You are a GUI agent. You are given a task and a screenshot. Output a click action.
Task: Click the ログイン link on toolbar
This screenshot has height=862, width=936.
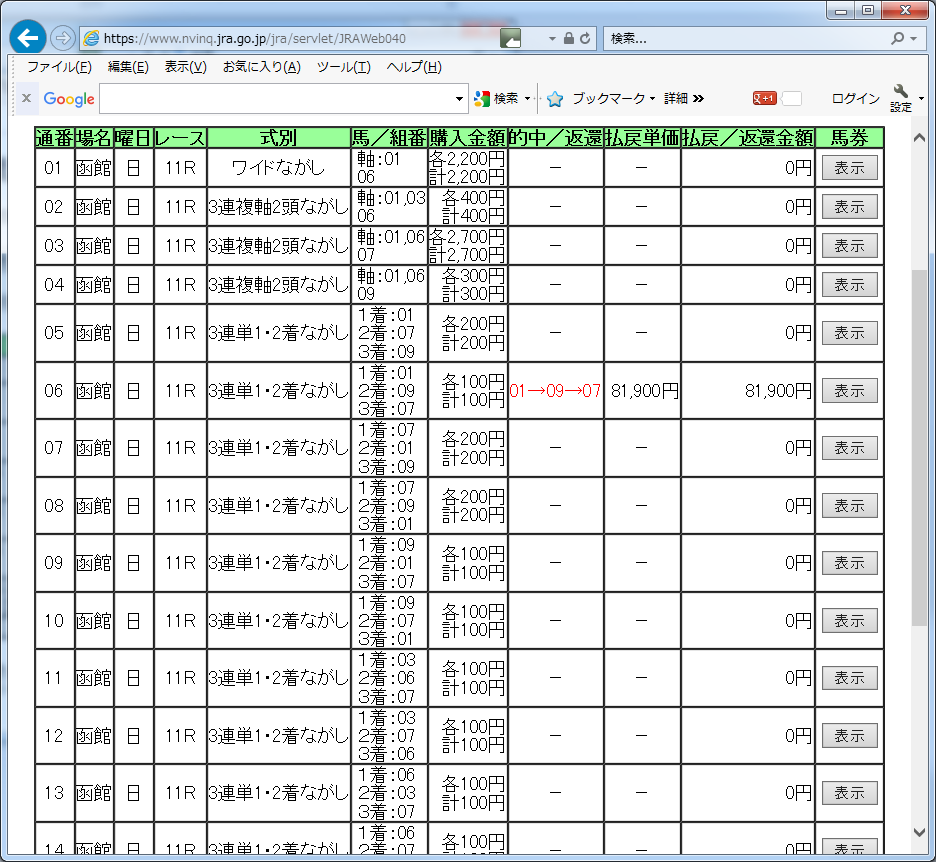click(855, 98)
